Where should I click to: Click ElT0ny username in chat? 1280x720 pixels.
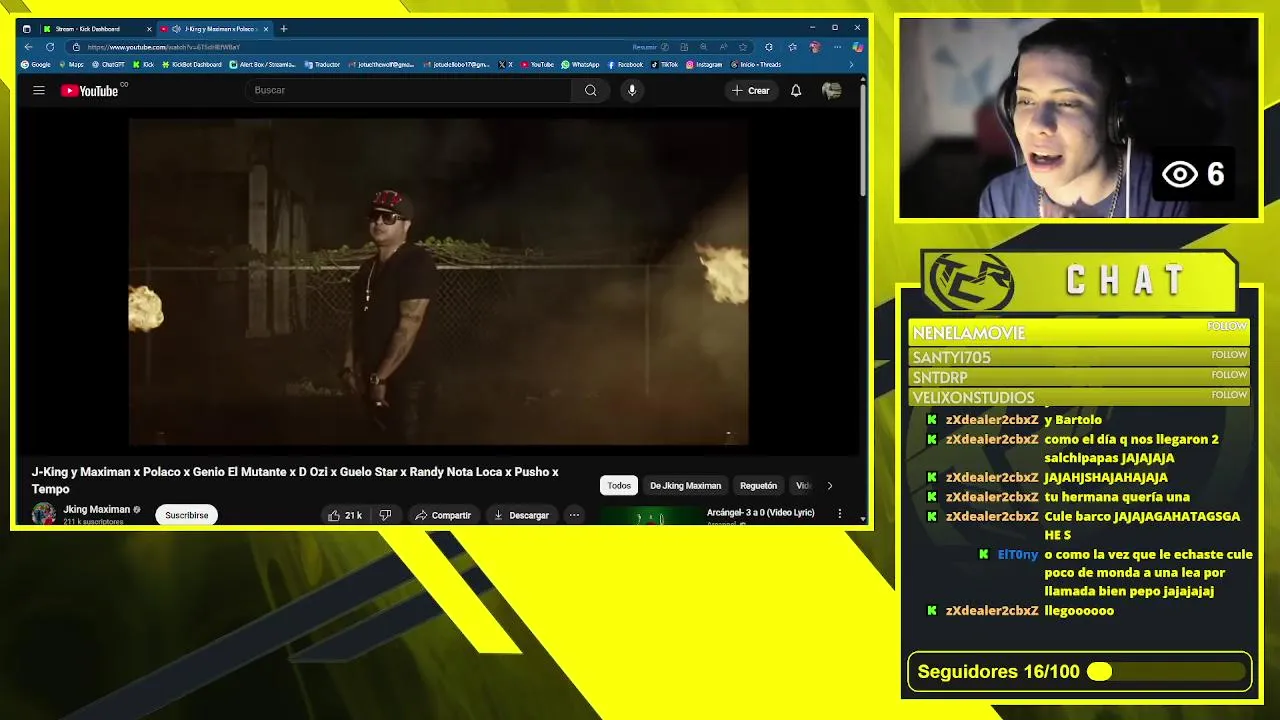tap(1018, 554)
